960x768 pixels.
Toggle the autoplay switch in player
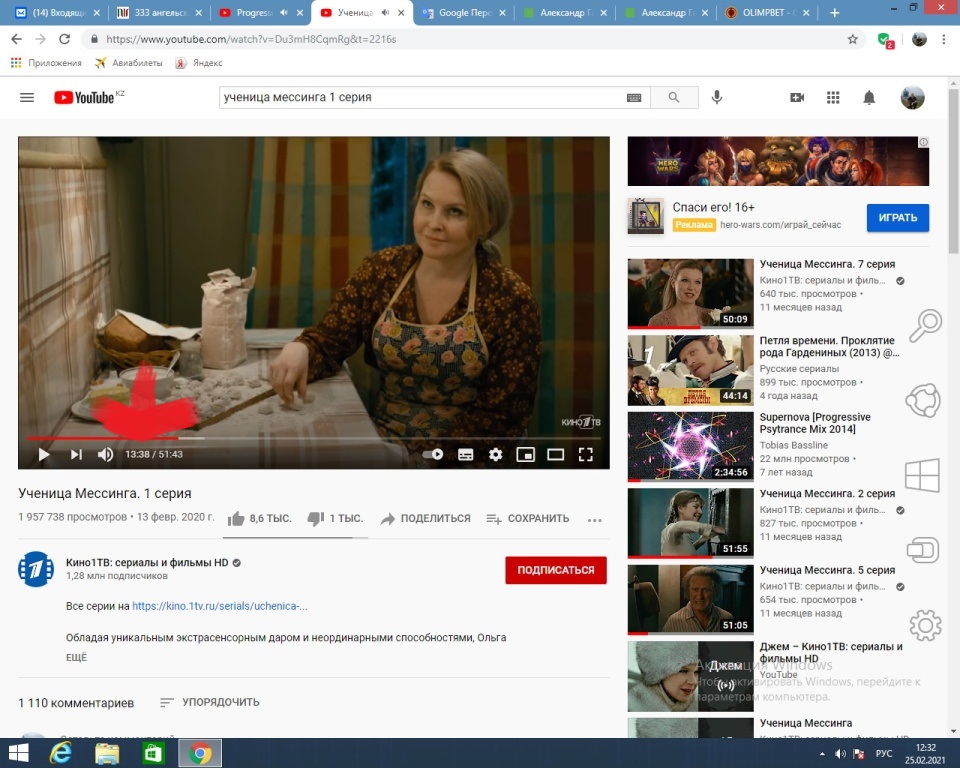point(433,454)
